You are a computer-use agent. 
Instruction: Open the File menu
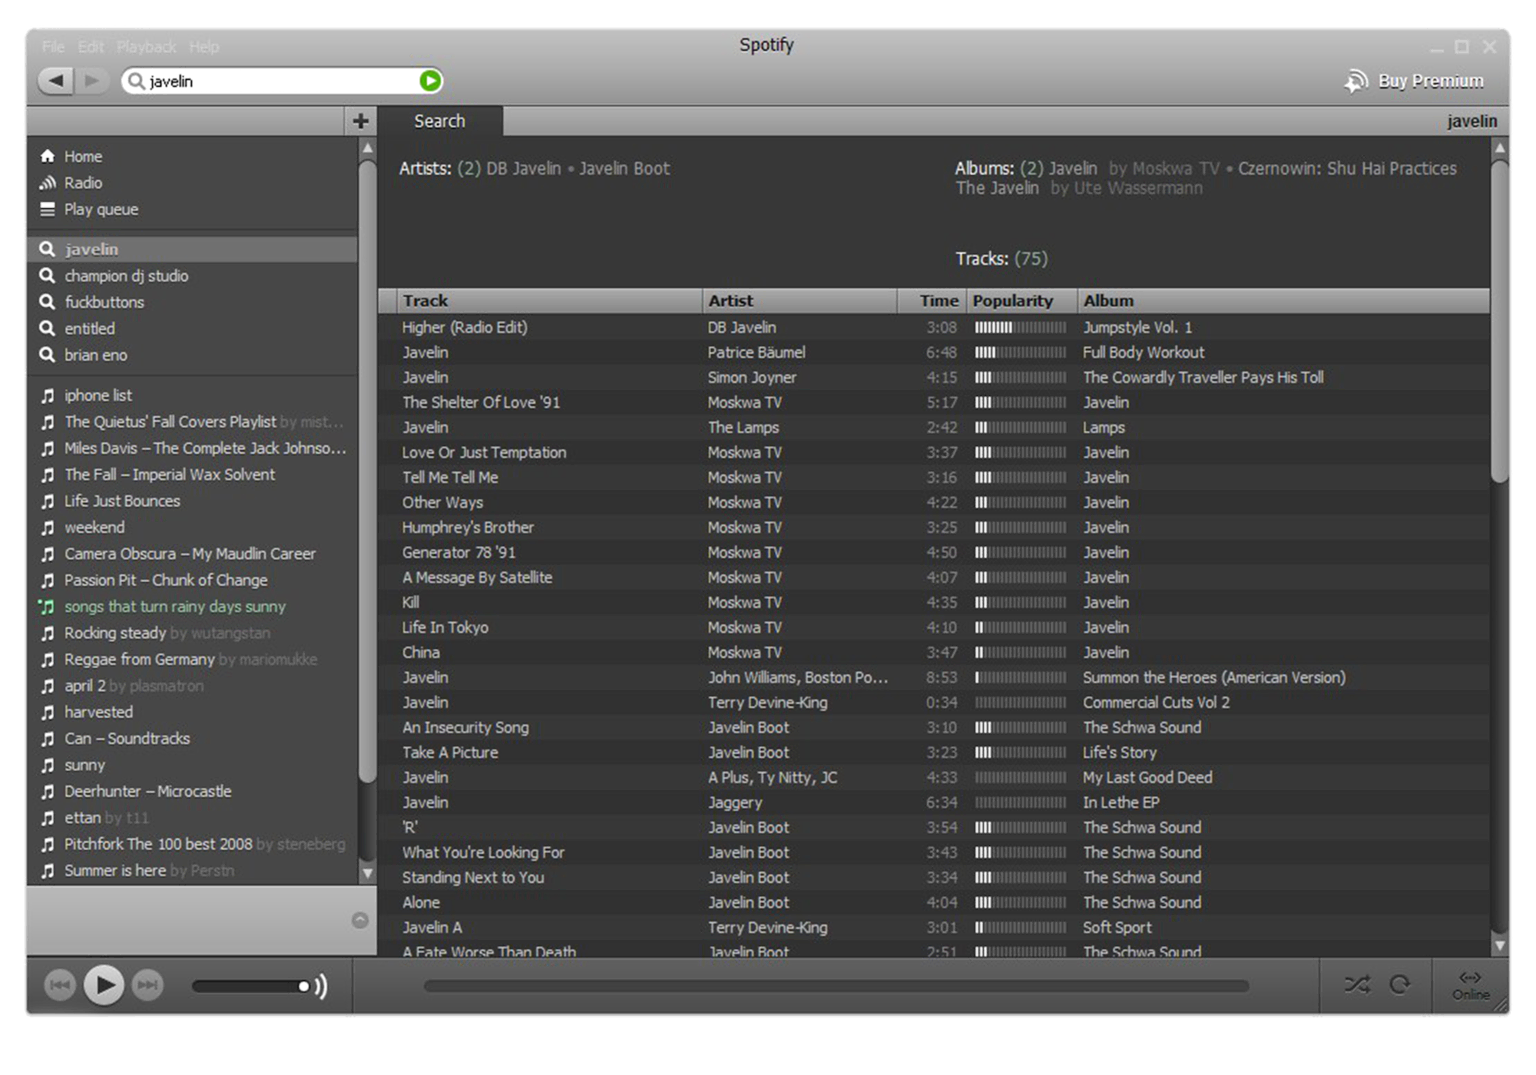[x=53, y=47]
